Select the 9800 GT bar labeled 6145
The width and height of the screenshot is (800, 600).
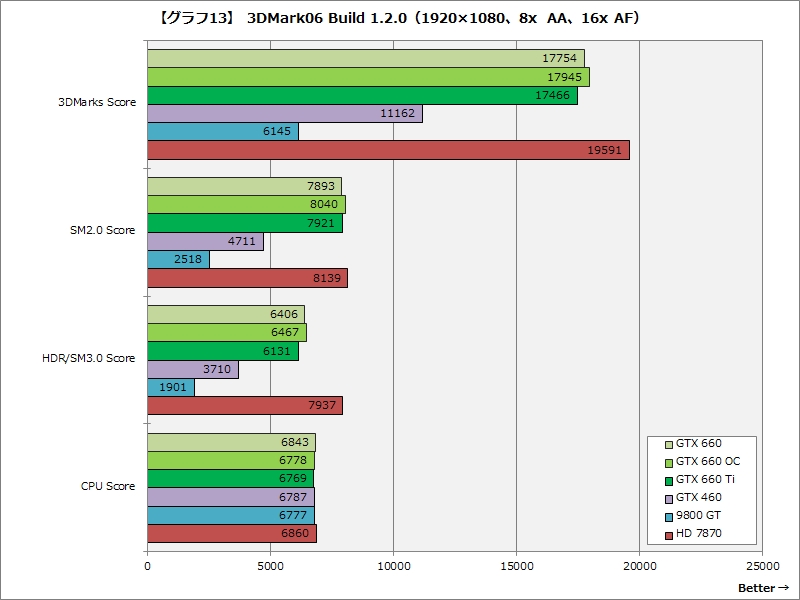click(222, 132)
